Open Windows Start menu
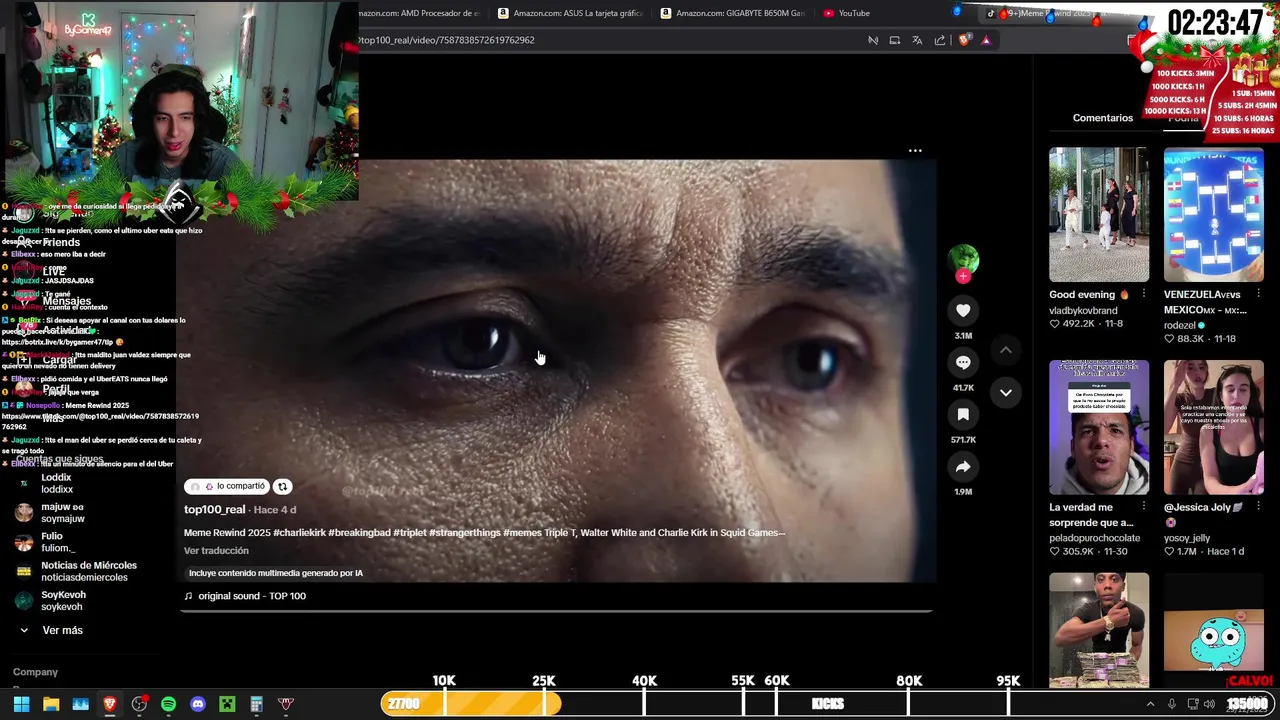This screenshot has height=720, width=1280. tap(21, 704)
